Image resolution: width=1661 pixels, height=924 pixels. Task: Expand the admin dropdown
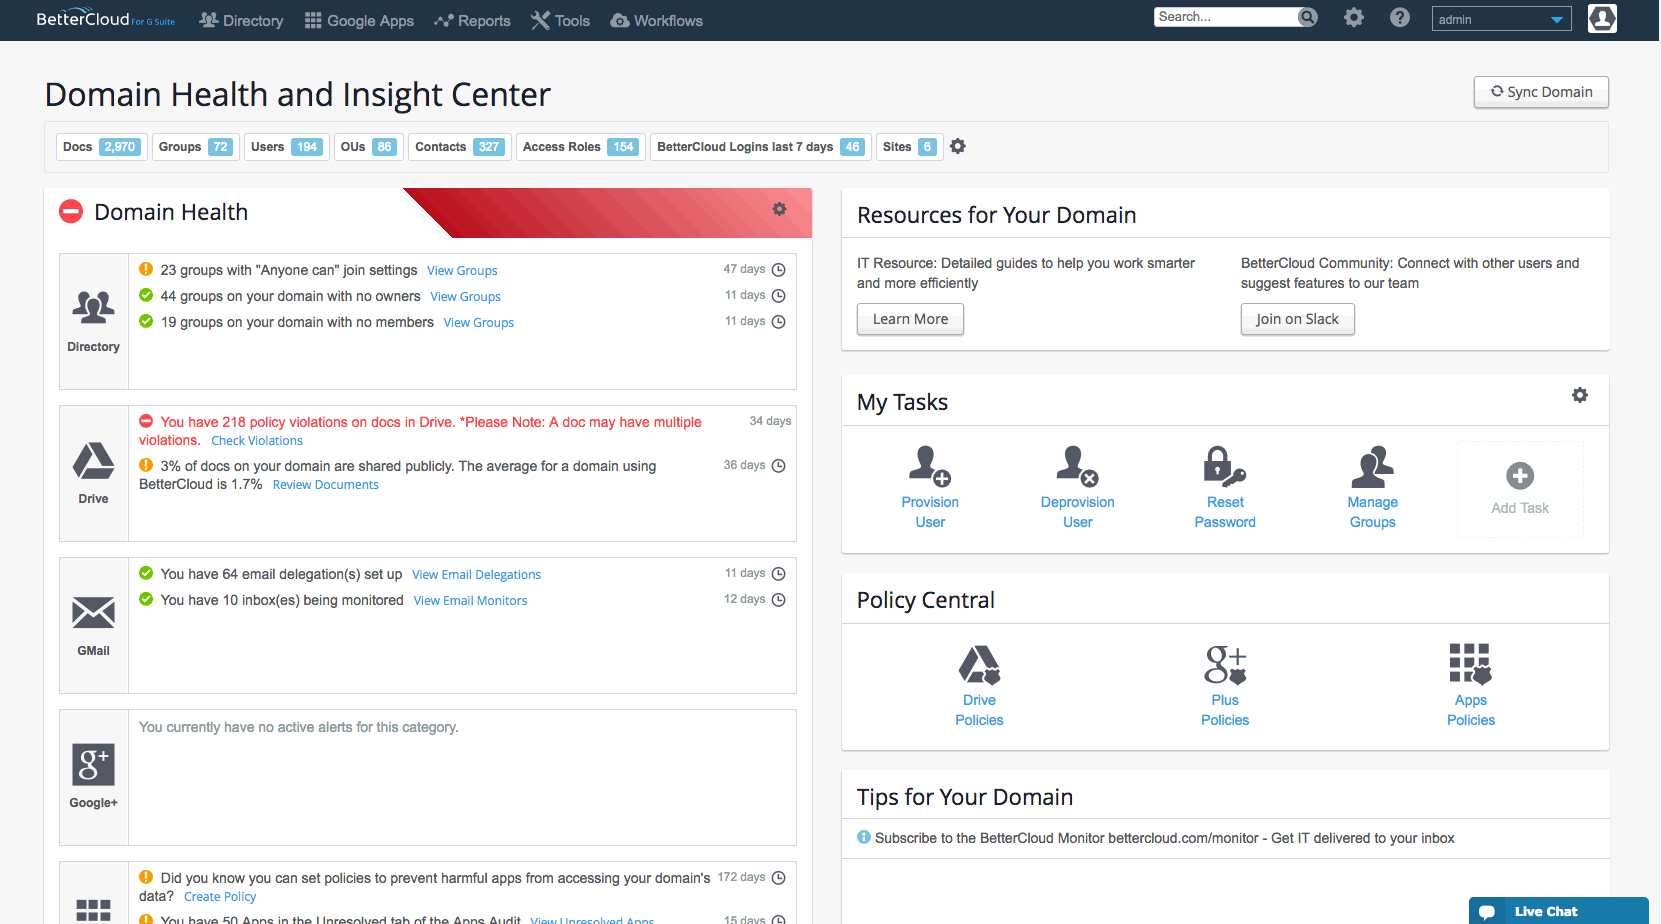(x=1501, y=19)
